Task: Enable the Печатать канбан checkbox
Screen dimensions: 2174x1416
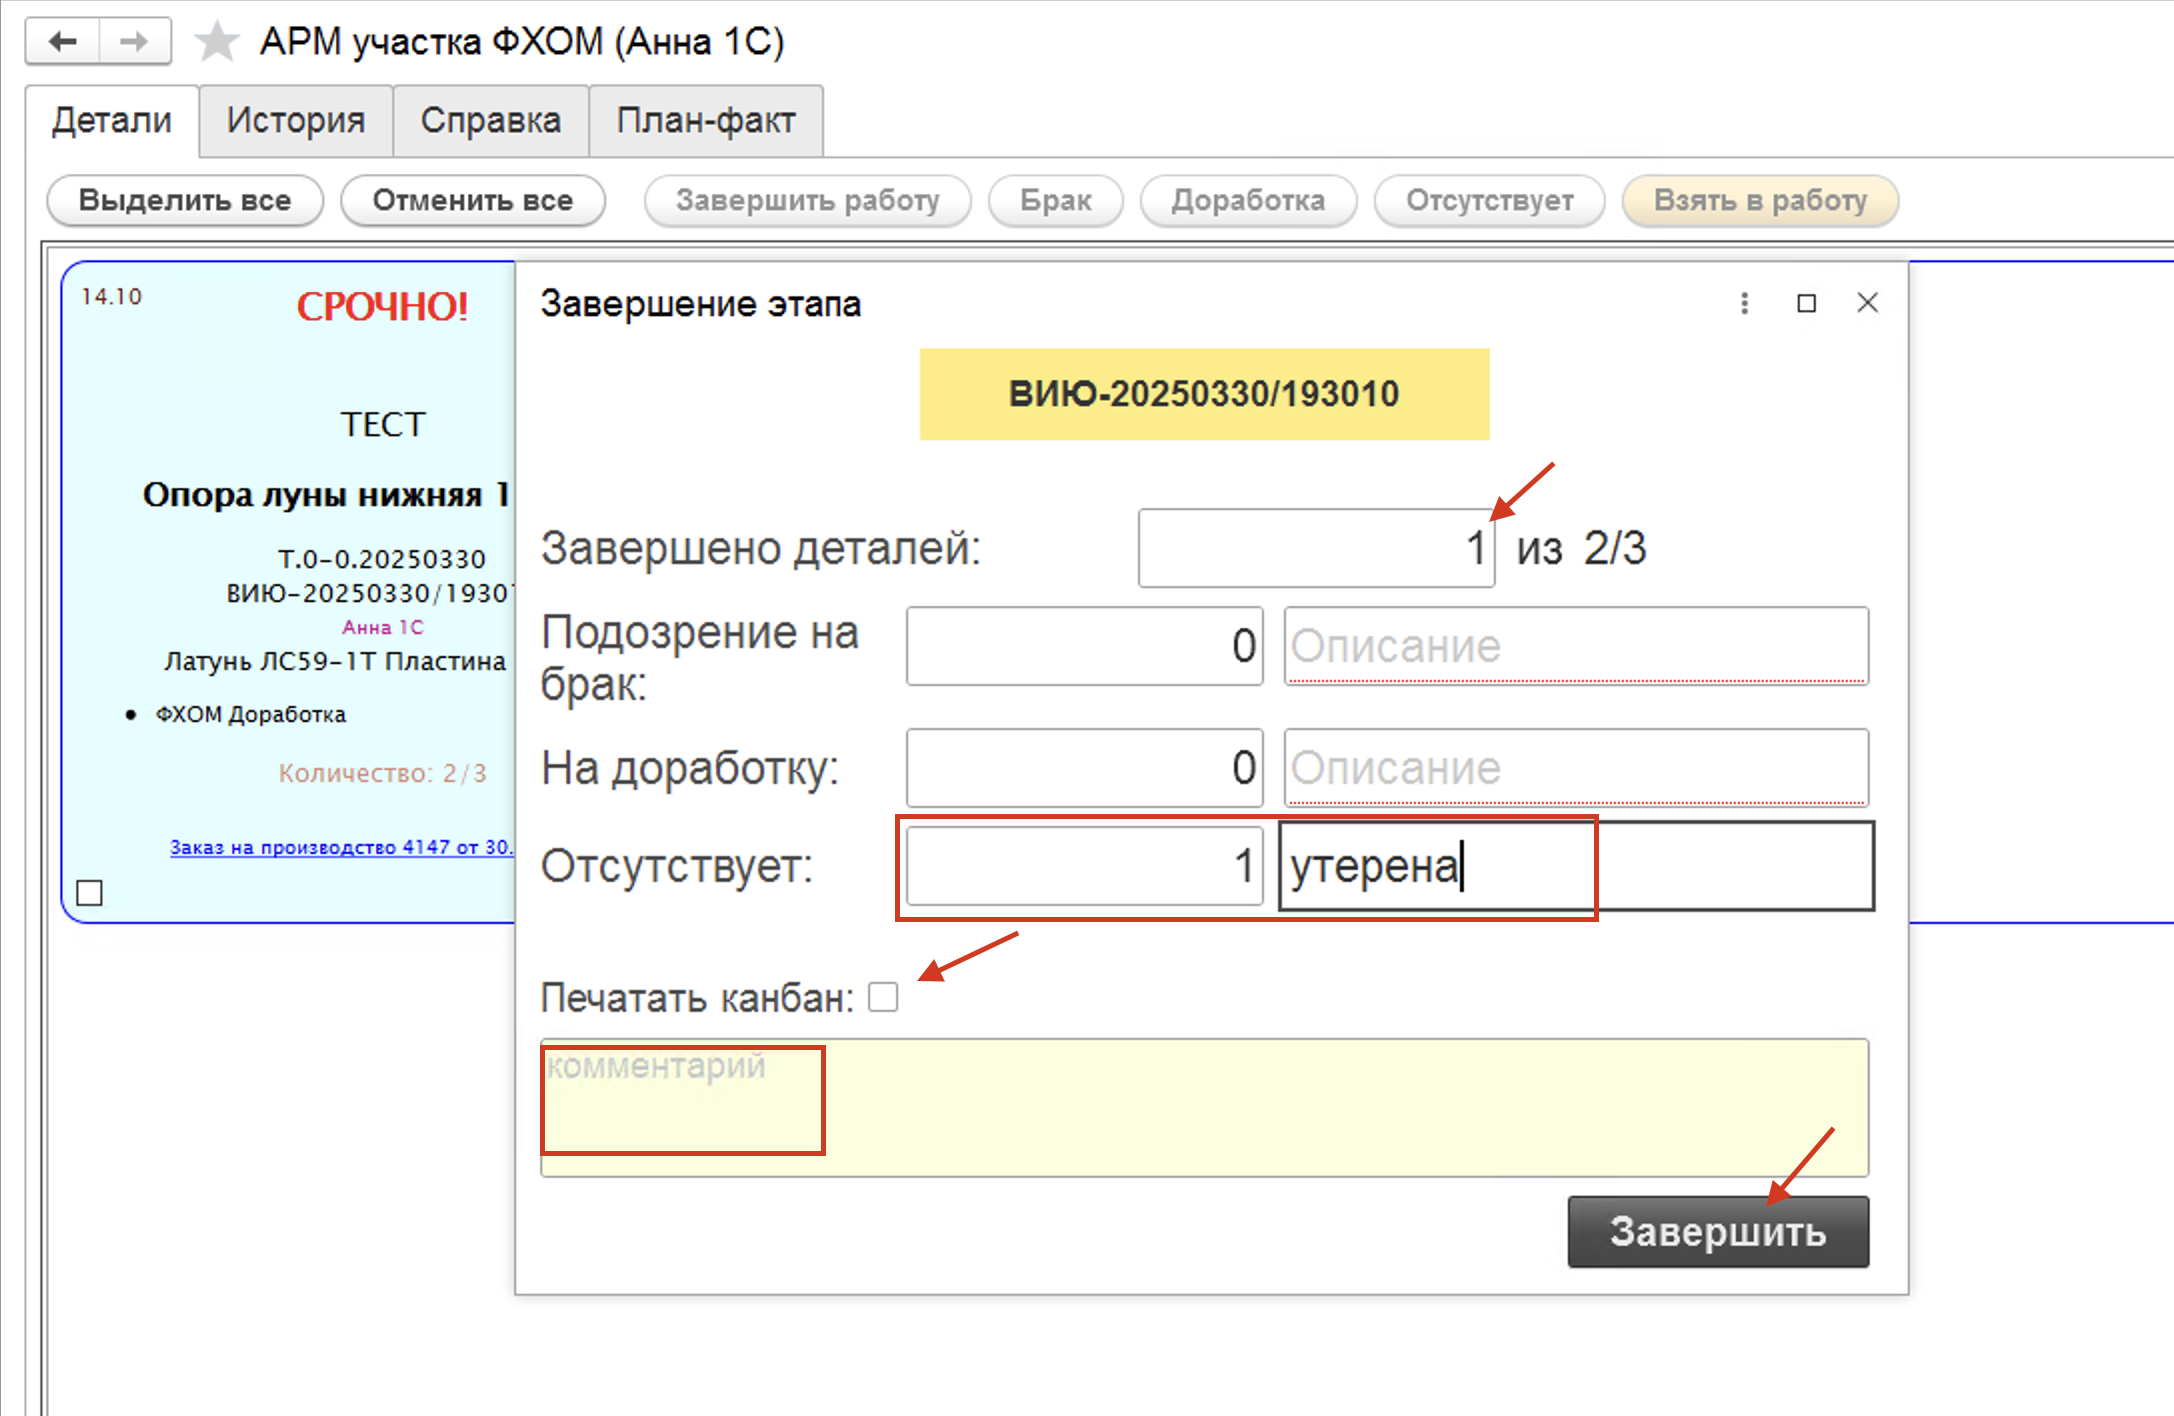Action: click(883, 997)
